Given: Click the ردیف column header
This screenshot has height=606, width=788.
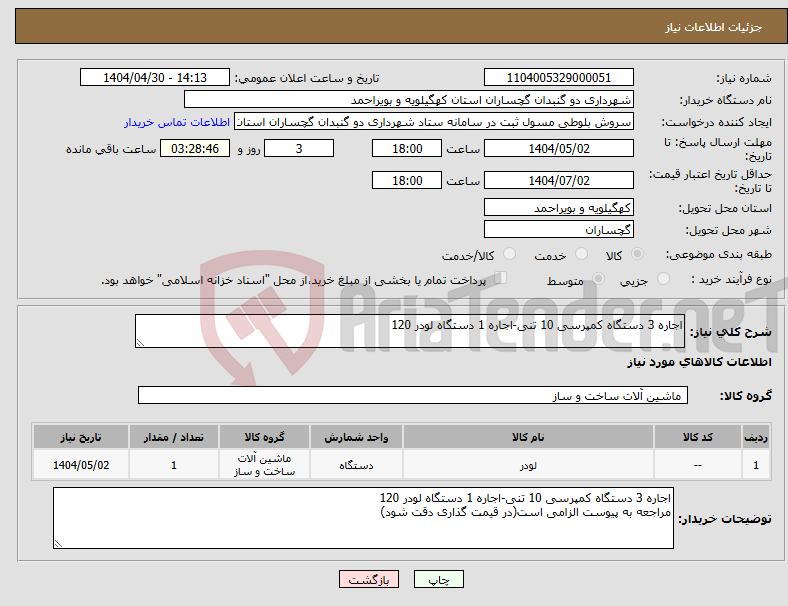Looking at the screenshot, I should (755, 437).
